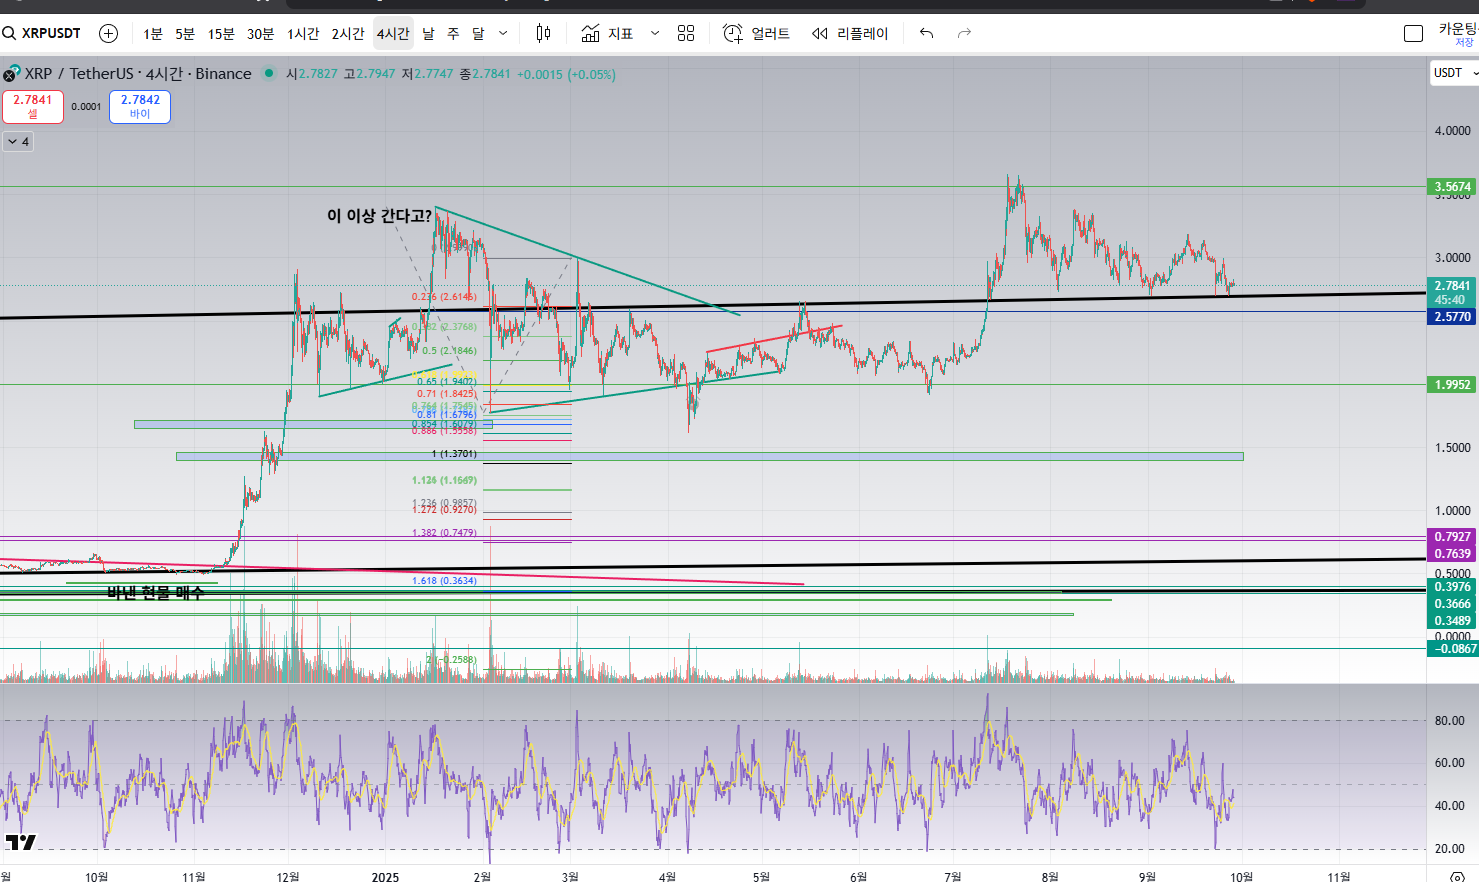
Task: Click the 4.0000 price scale value
Action: click(1452, 131)
